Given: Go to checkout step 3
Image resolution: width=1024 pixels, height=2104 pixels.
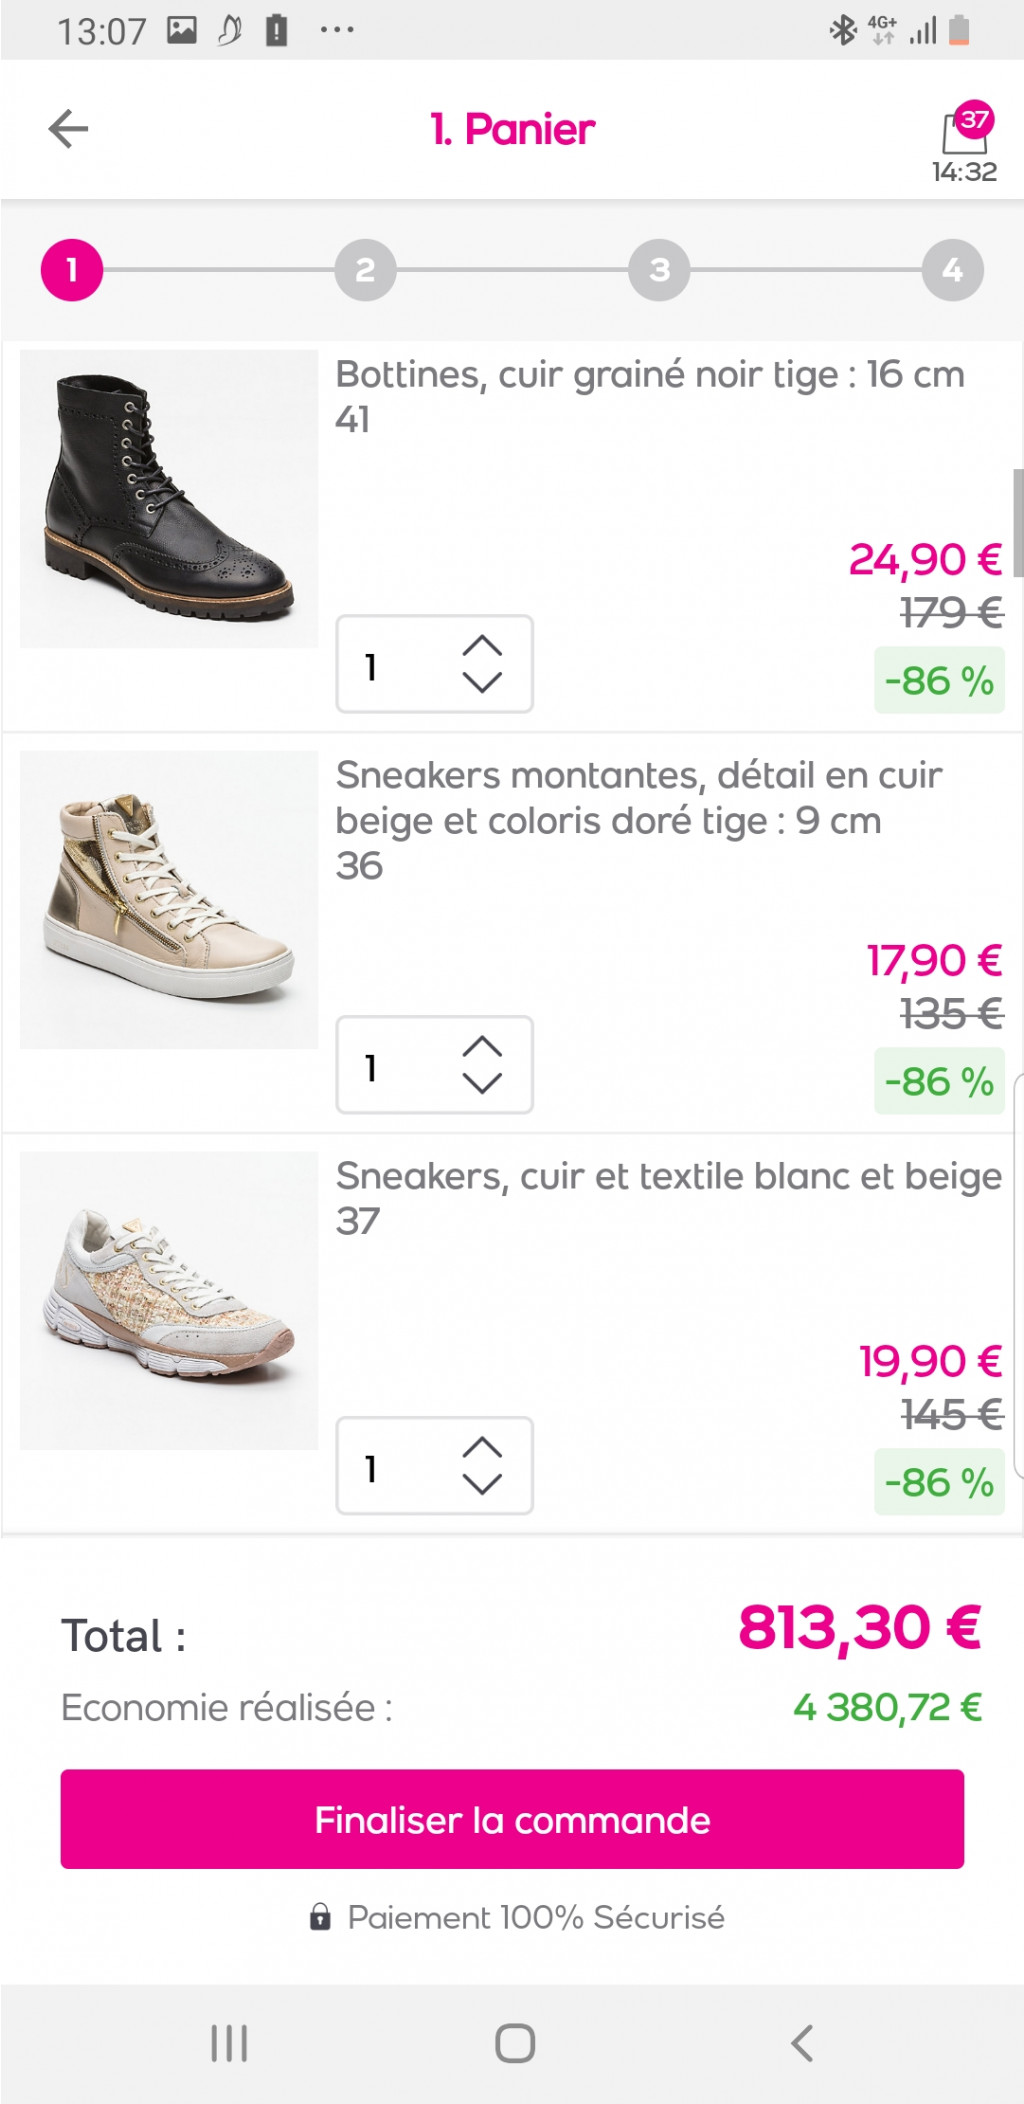Looking at the screenshot, I should pyautogui.click(x=659, y=270).
